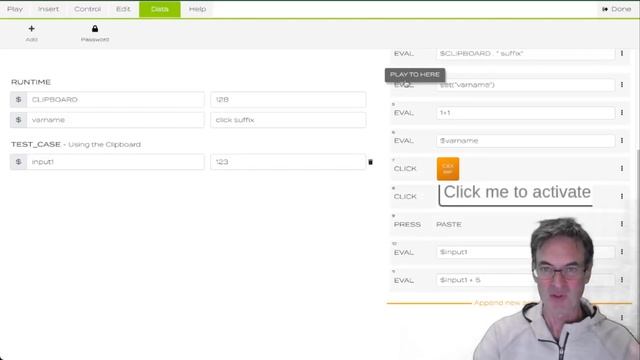
Task: Edit the set varname expression field
Action: tap(526, 85)
